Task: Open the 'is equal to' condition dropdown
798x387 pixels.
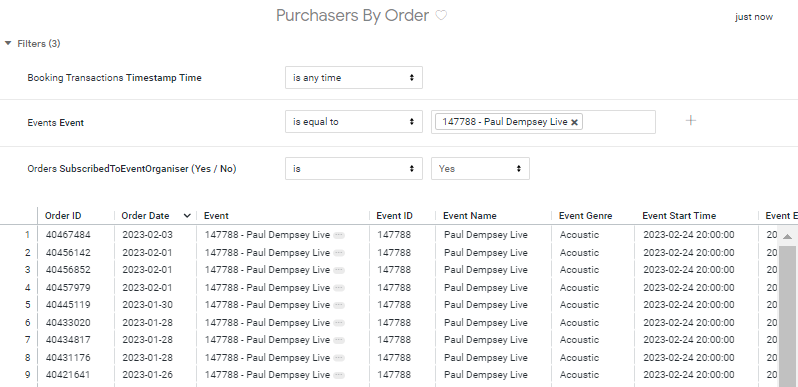Action: [x=354, y=122]
